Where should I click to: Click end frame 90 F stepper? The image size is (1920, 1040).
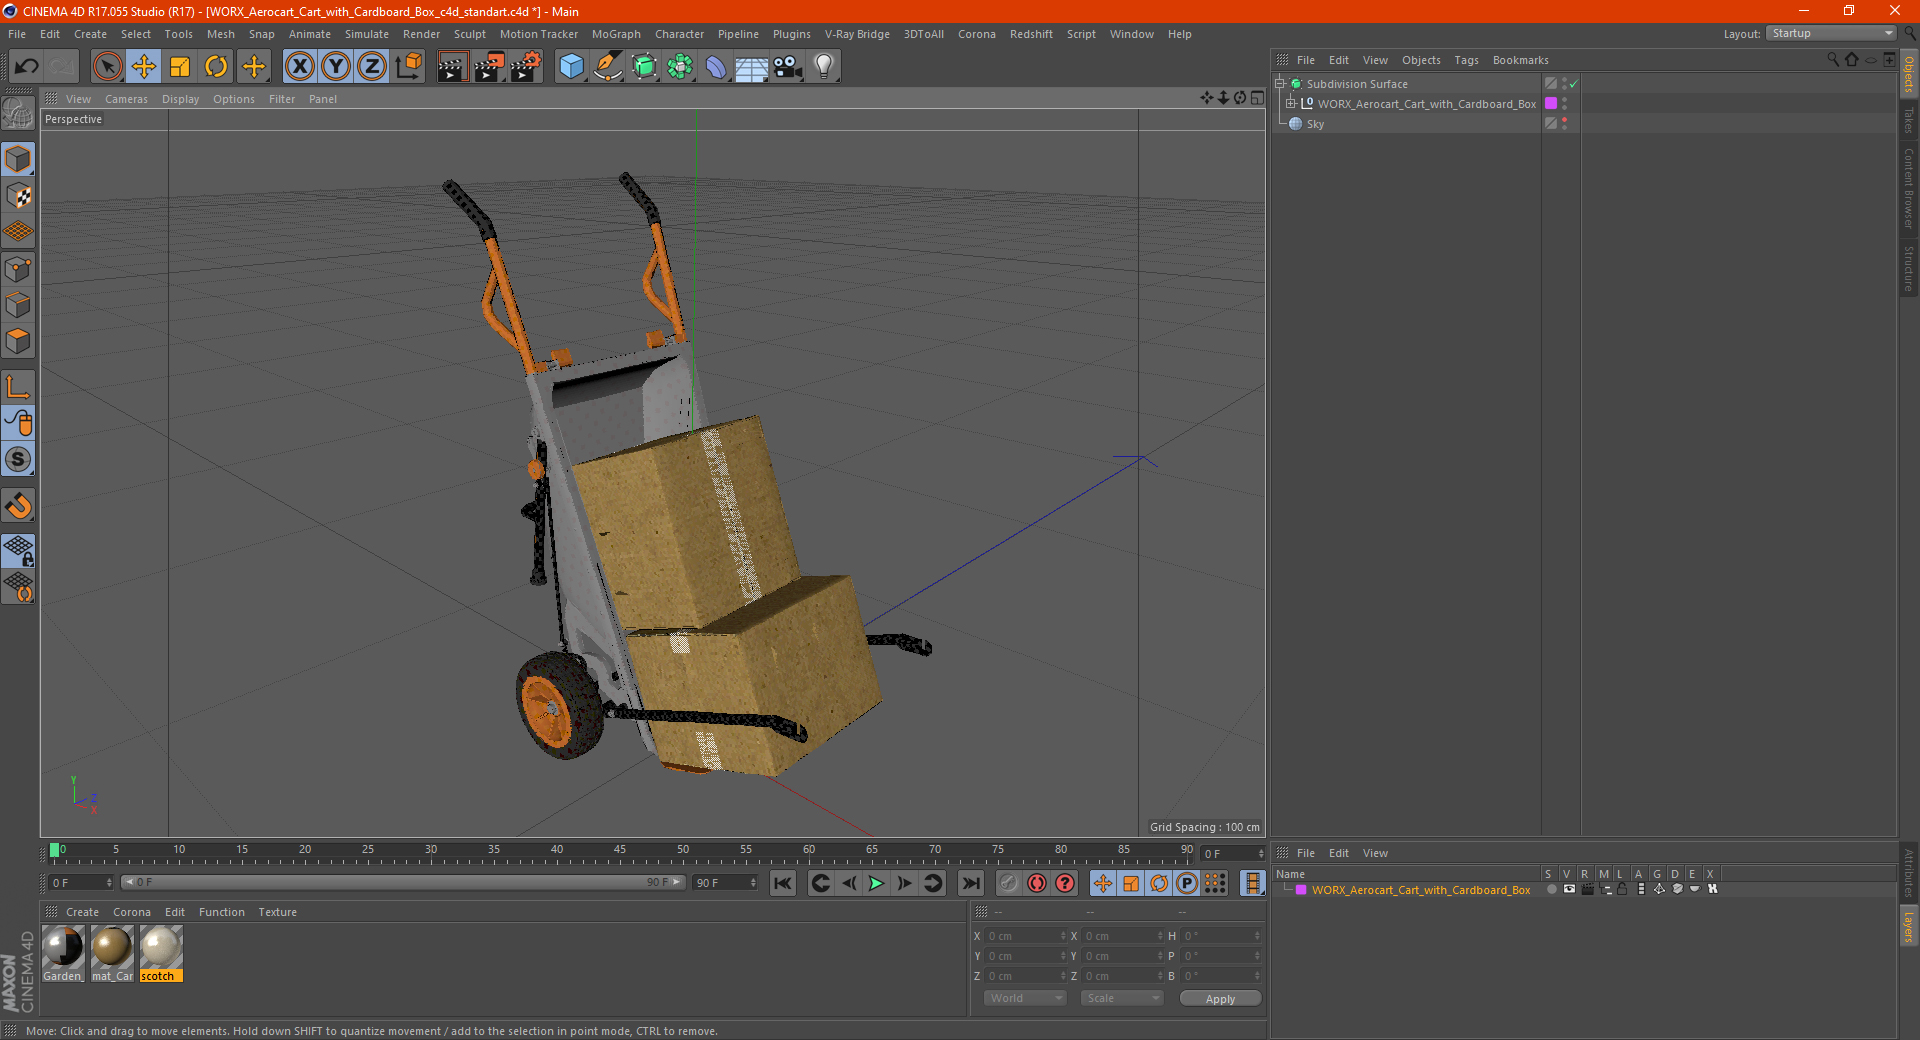pyautogui.click(x=753, y=883)
